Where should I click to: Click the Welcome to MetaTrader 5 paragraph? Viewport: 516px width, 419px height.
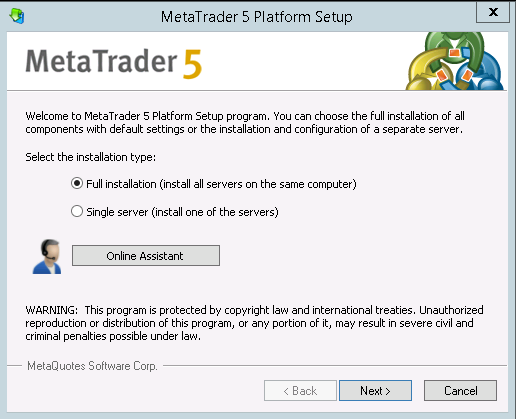[x=245, y=123]
